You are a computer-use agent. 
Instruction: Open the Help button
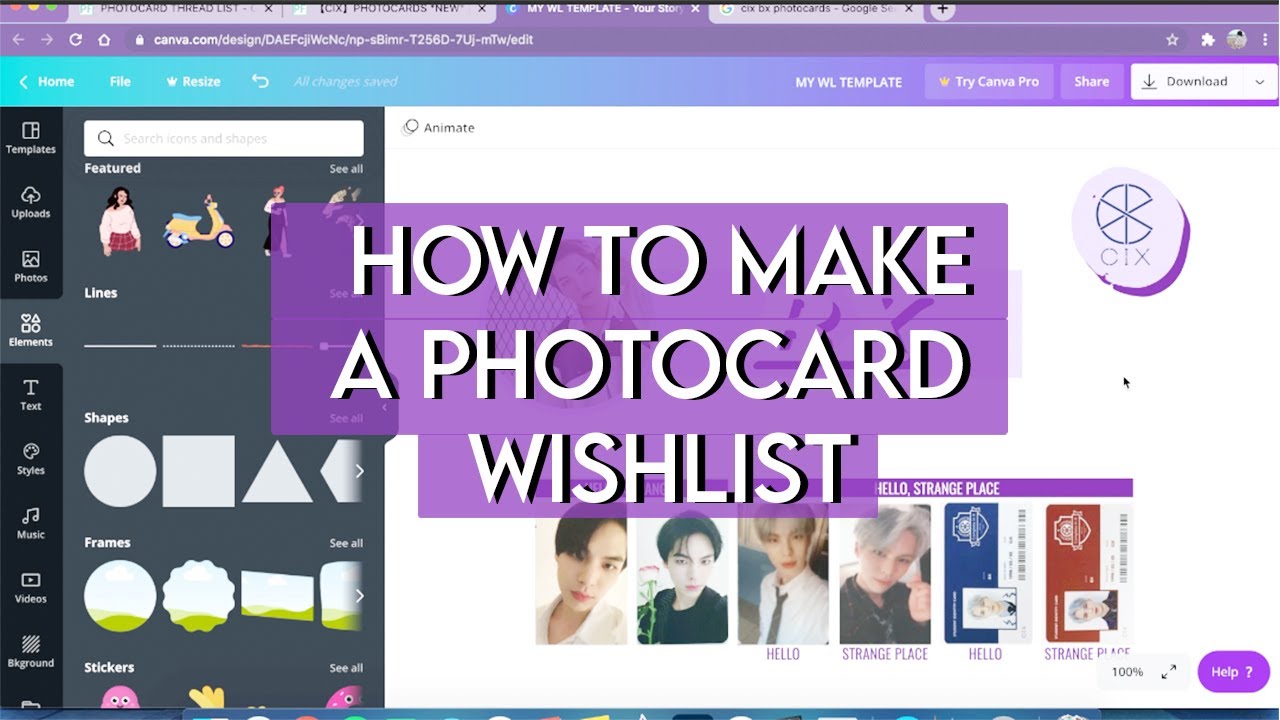pyautogui.click(x=1233, y=672)
